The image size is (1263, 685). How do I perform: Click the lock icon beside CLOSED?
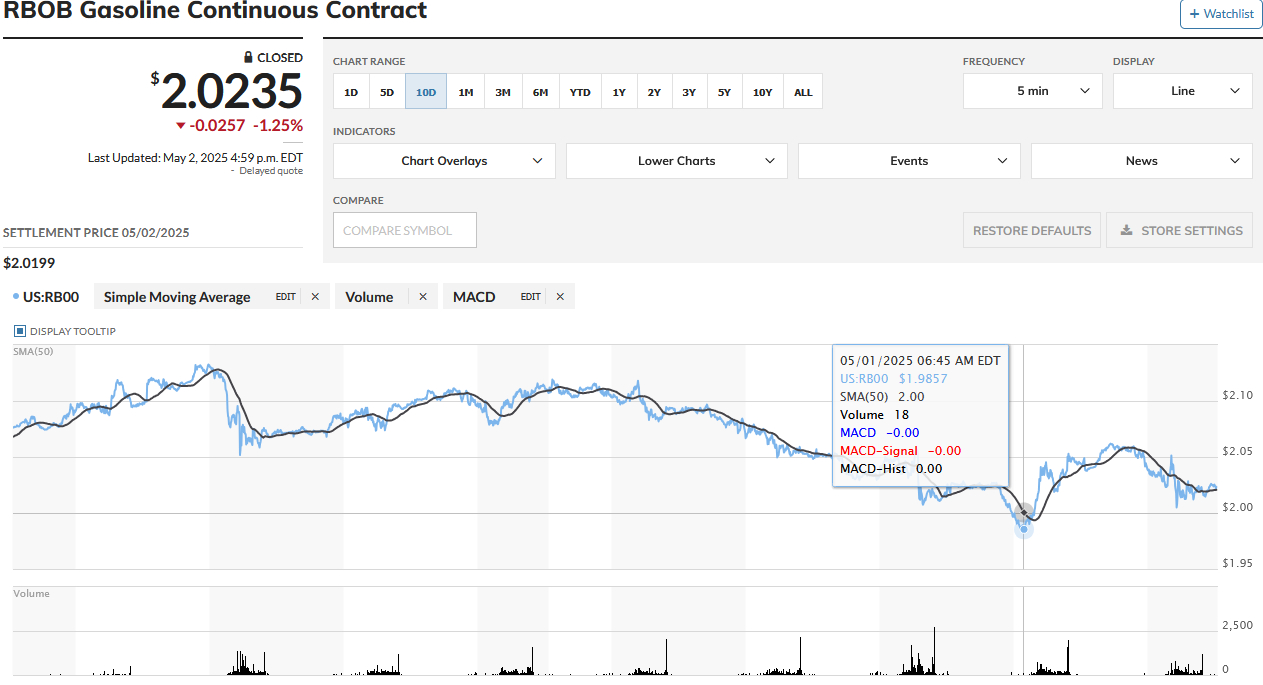249,58
